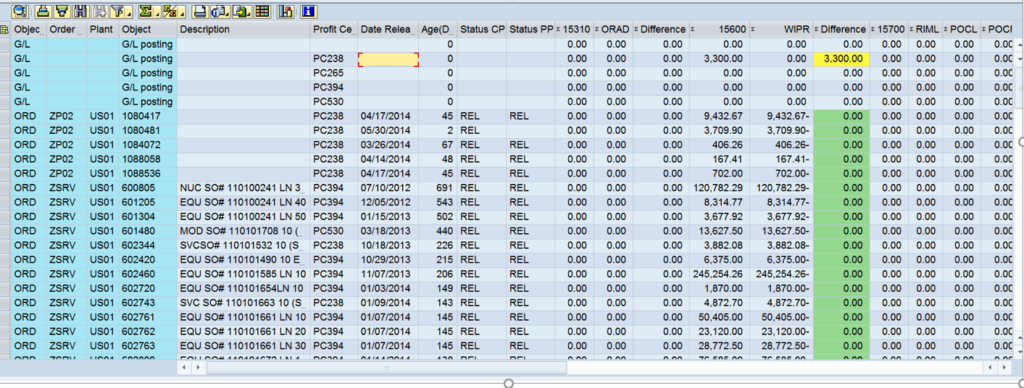Open Subtotals toolbar icon

pyautogui.click(x=174, y=11)
